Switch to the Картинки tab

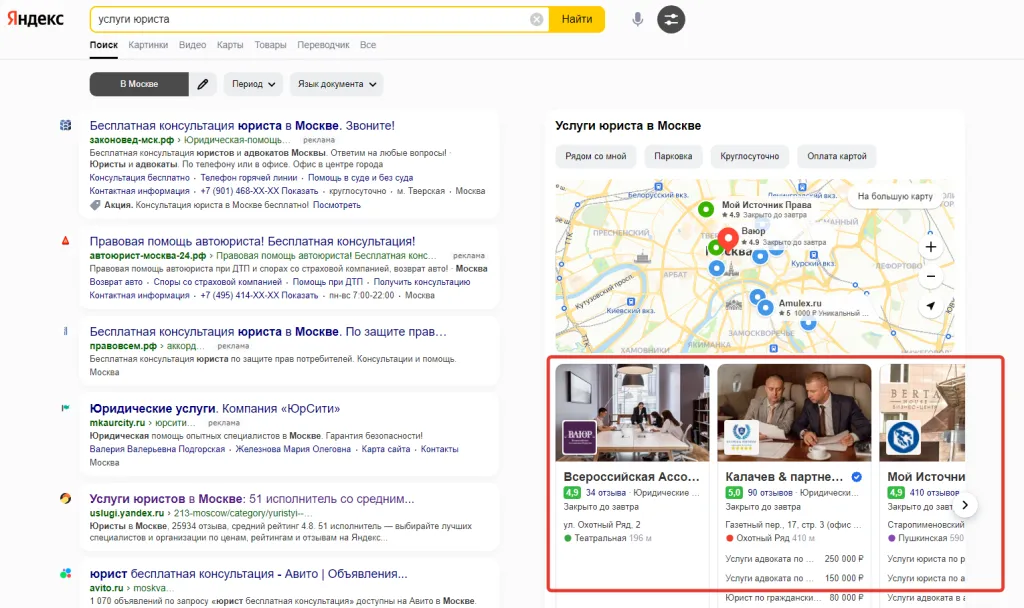[x=148, y=45]
